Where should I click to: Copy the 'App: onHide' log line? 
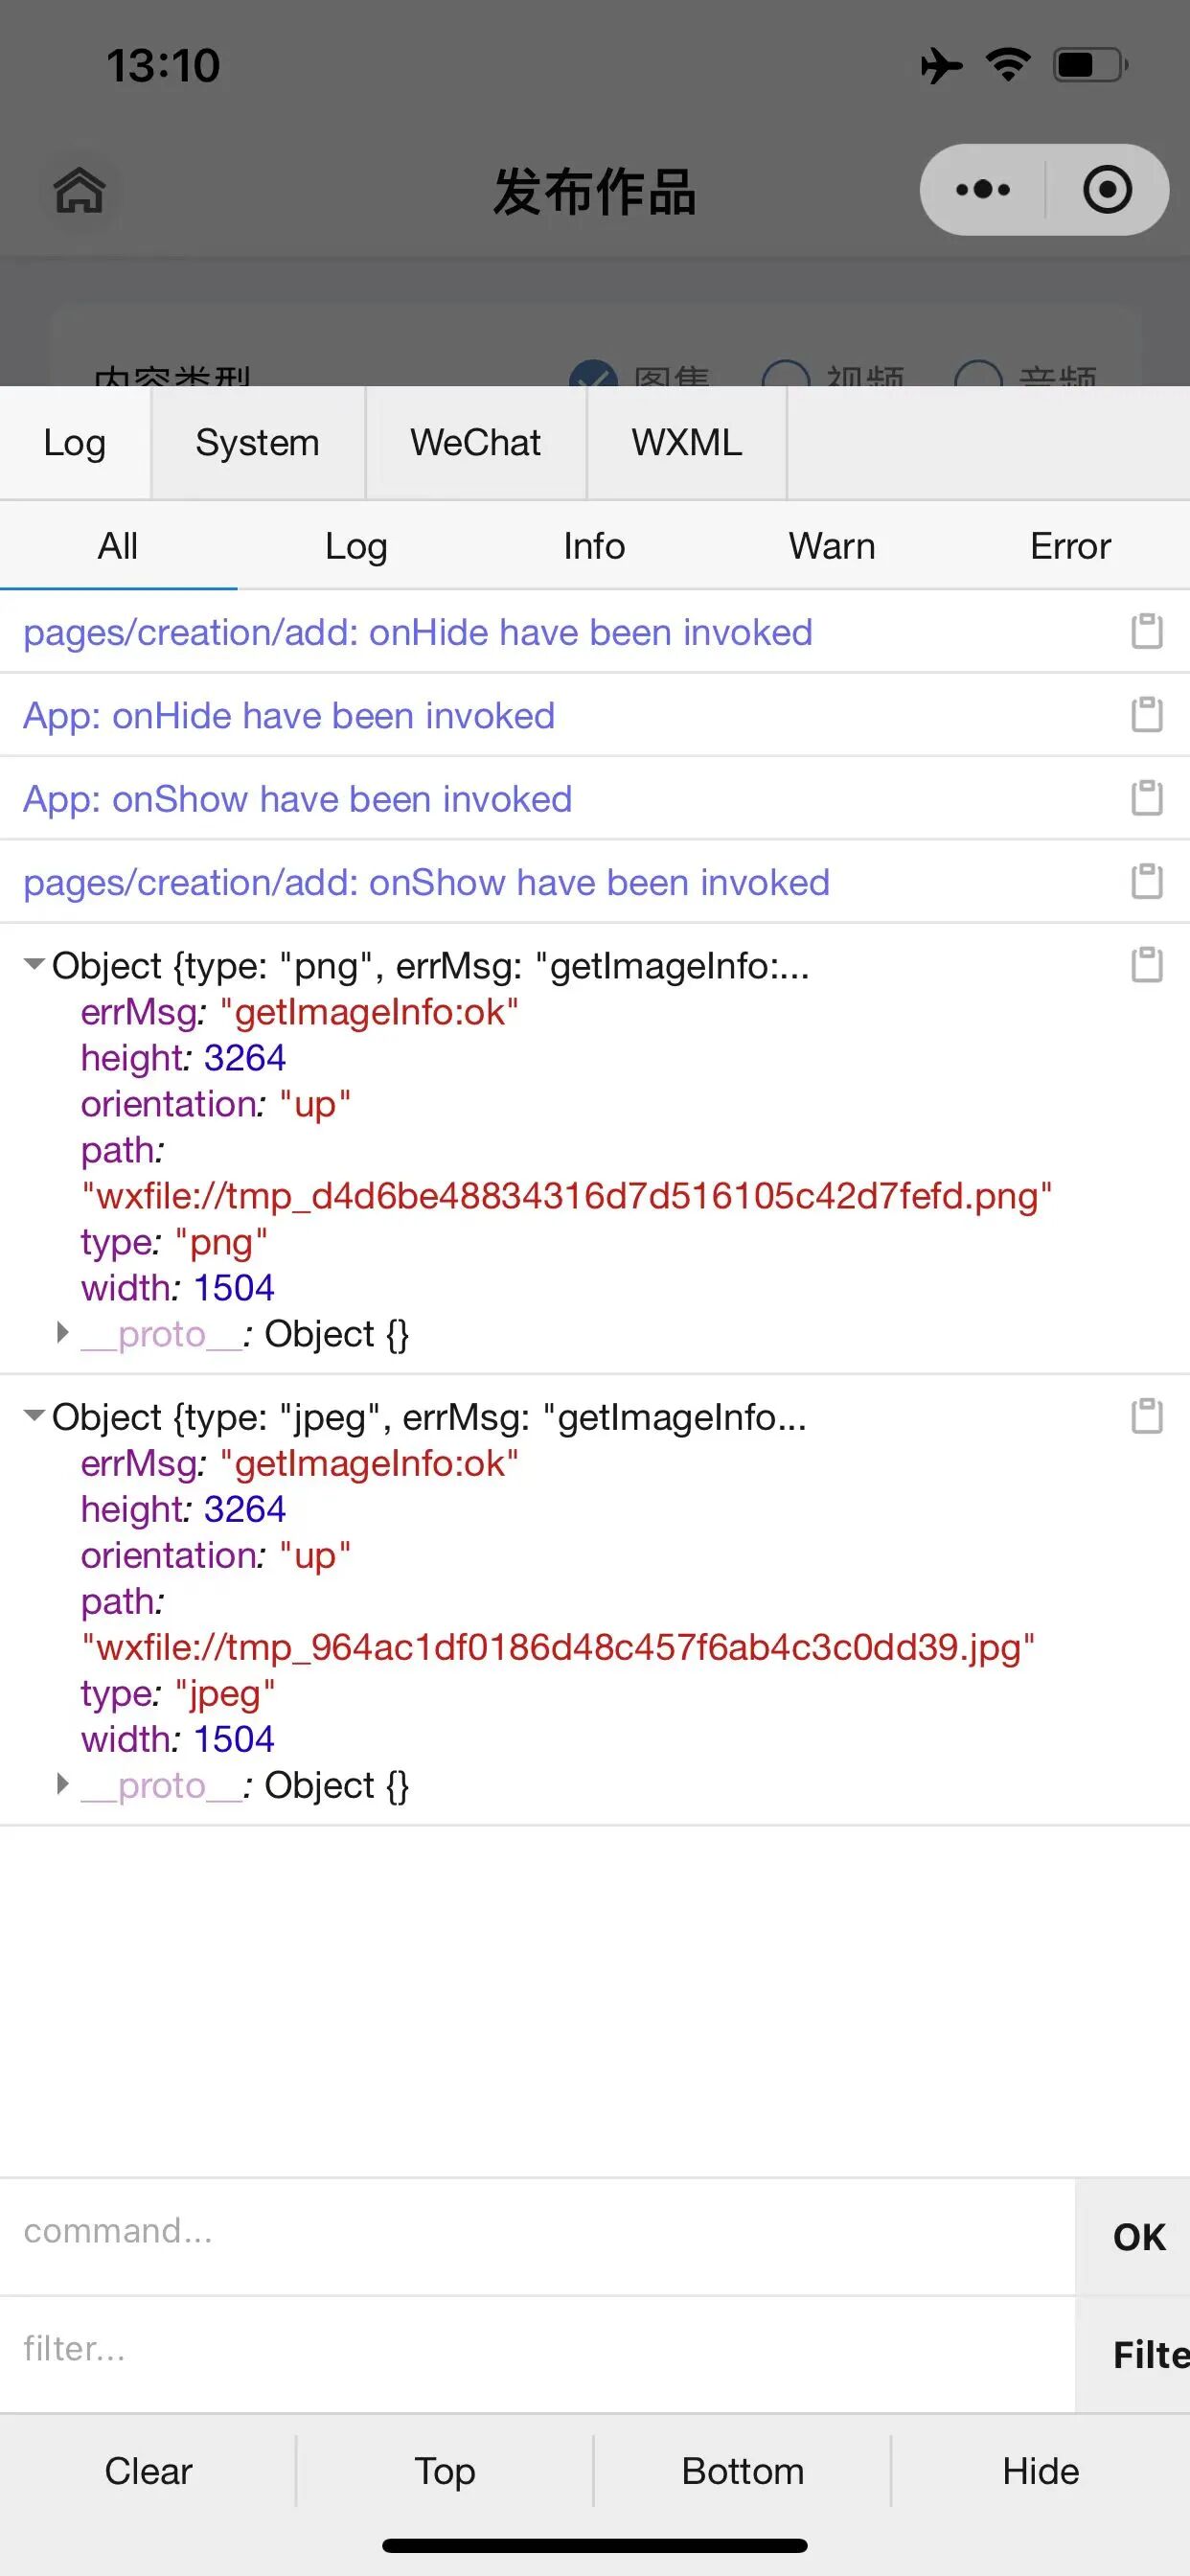tap(1146, 715)
